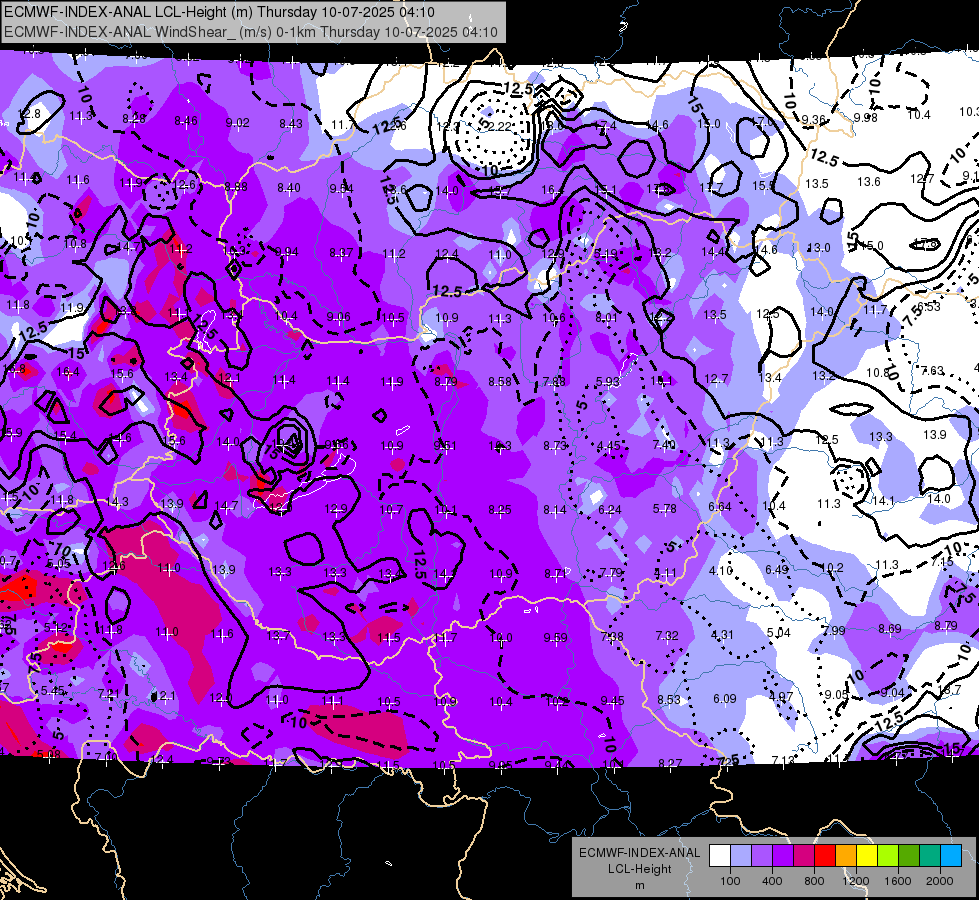Click the legend title ECMWF-INDEX-ANAL

click(639, 853)
